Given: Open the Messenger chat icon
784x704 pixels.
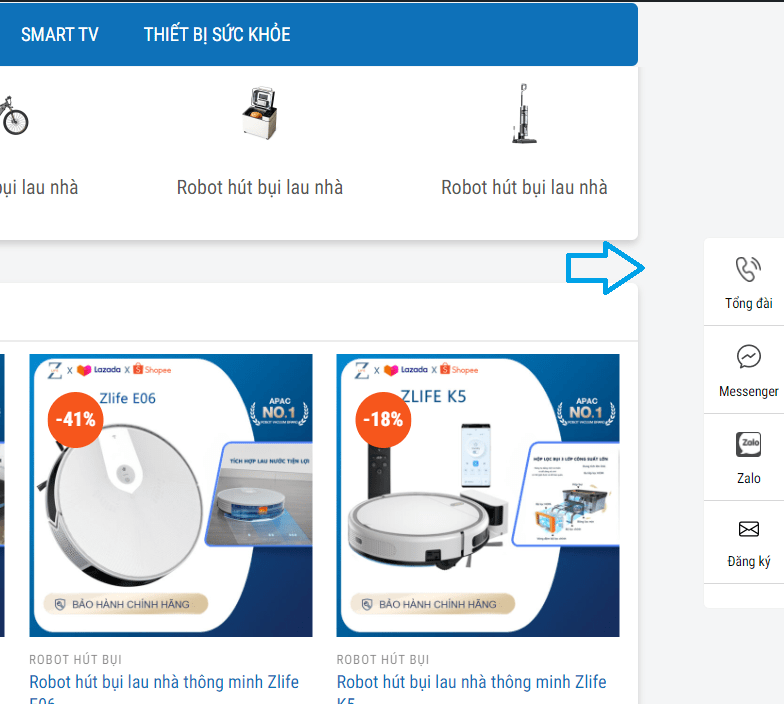Looking at the screenshot, I should [748, 357].
